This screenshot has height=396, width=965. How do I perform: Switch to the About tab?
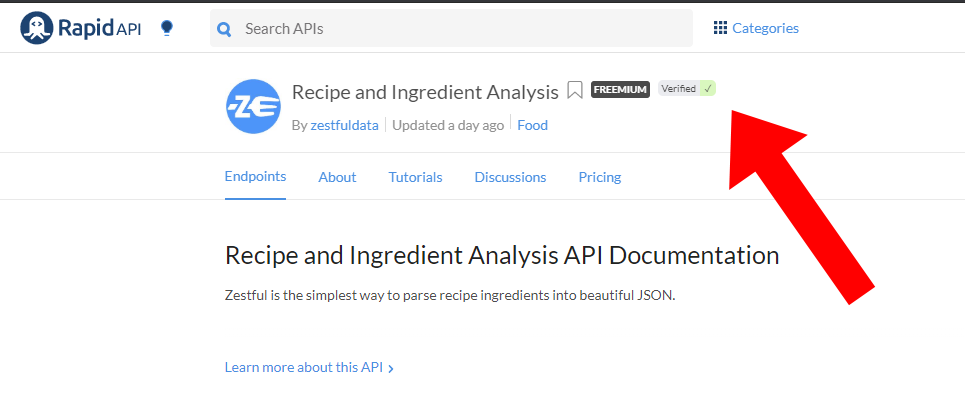[337, 177]
